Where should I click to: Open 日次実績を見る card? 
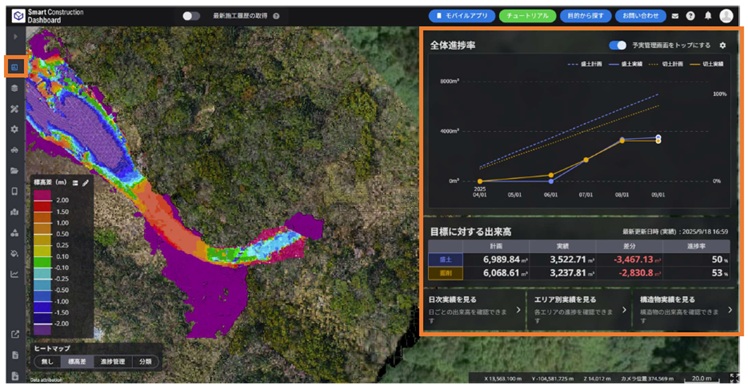coord(473,310)
